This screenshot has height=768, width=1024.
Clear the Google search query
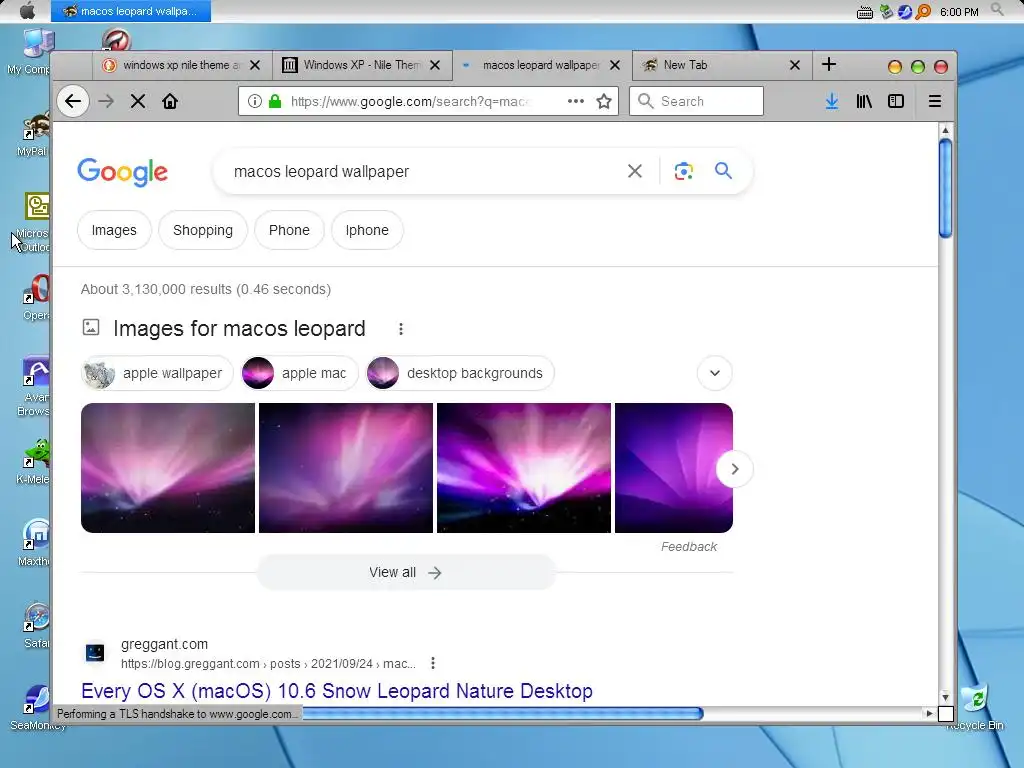pyautogui.click(x=635, y=171)
